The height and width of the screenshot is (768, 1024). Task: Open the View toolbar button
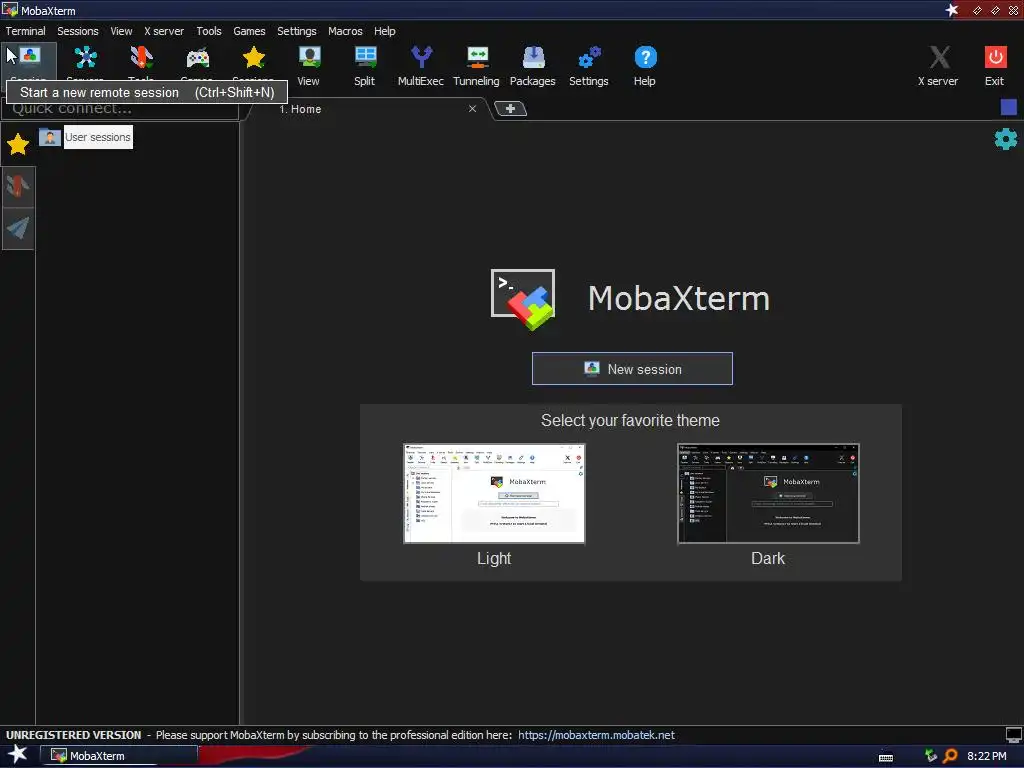click(x=309, y=66)
